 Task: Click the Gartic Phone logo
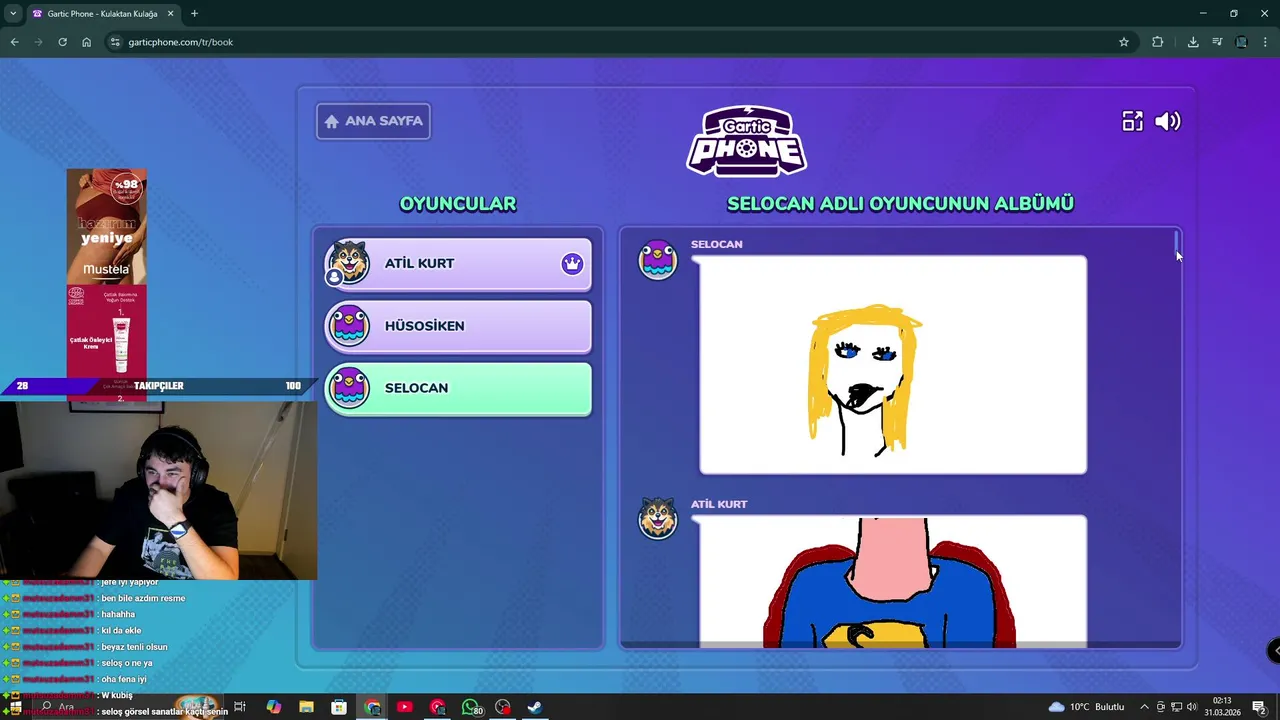click(x=747, y=141)
